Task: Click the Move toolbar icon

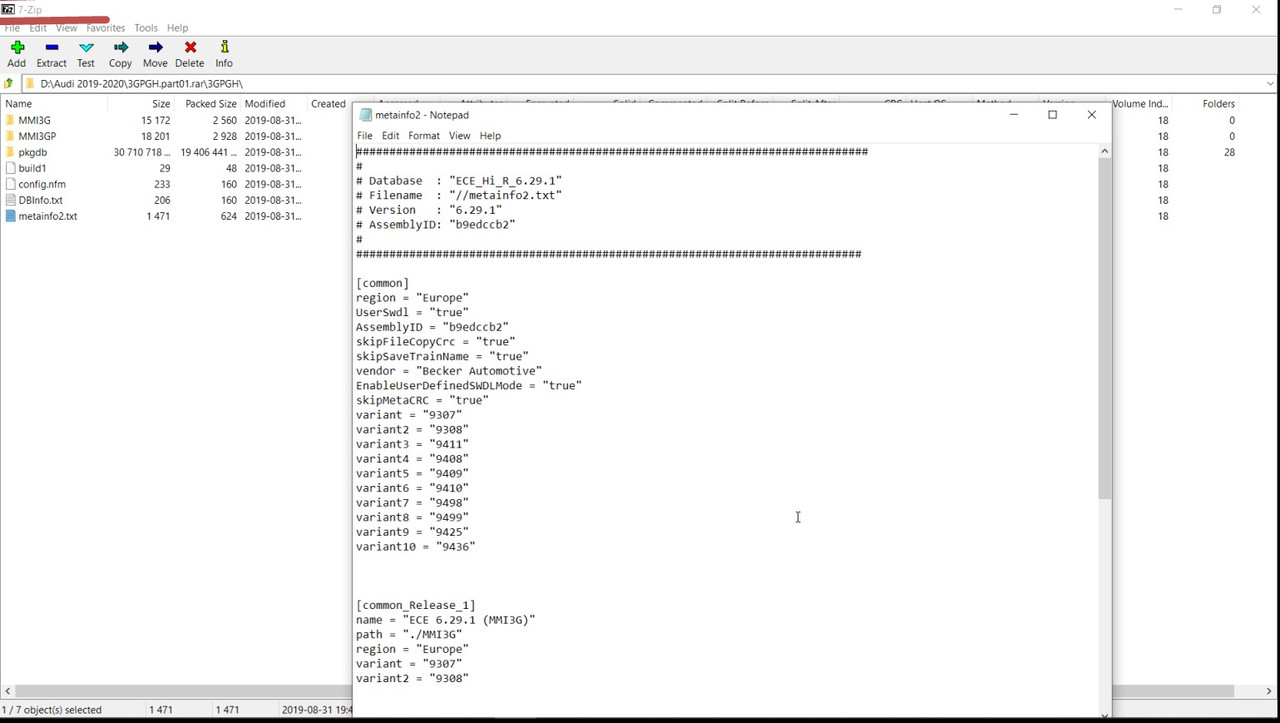Action: pyautogui.click(x=155, y=48)
